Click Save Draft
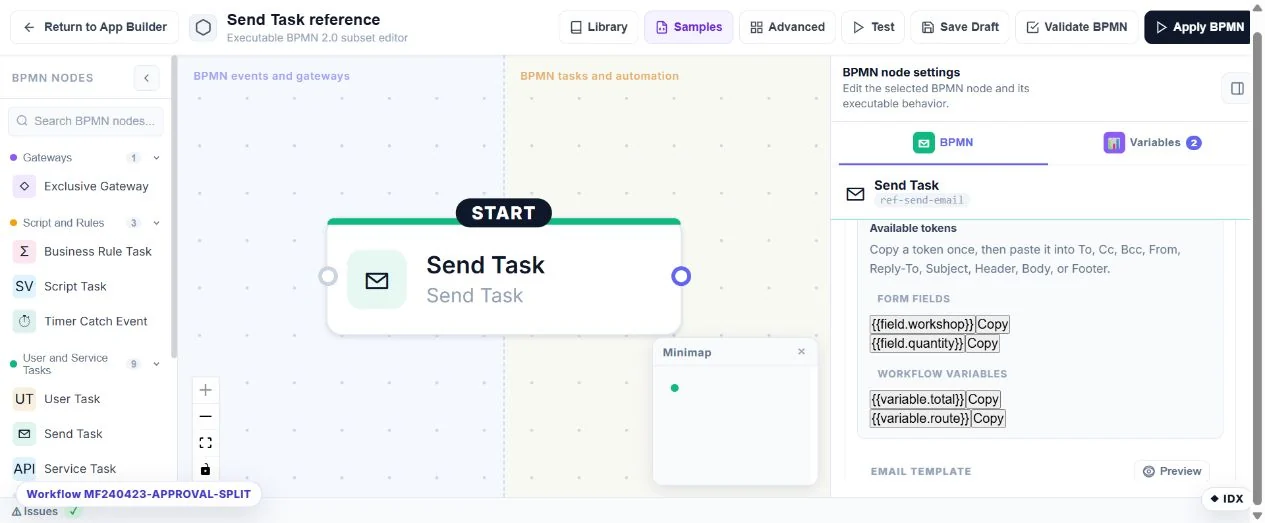1265x523 pixels. click(x=960, y=27)
